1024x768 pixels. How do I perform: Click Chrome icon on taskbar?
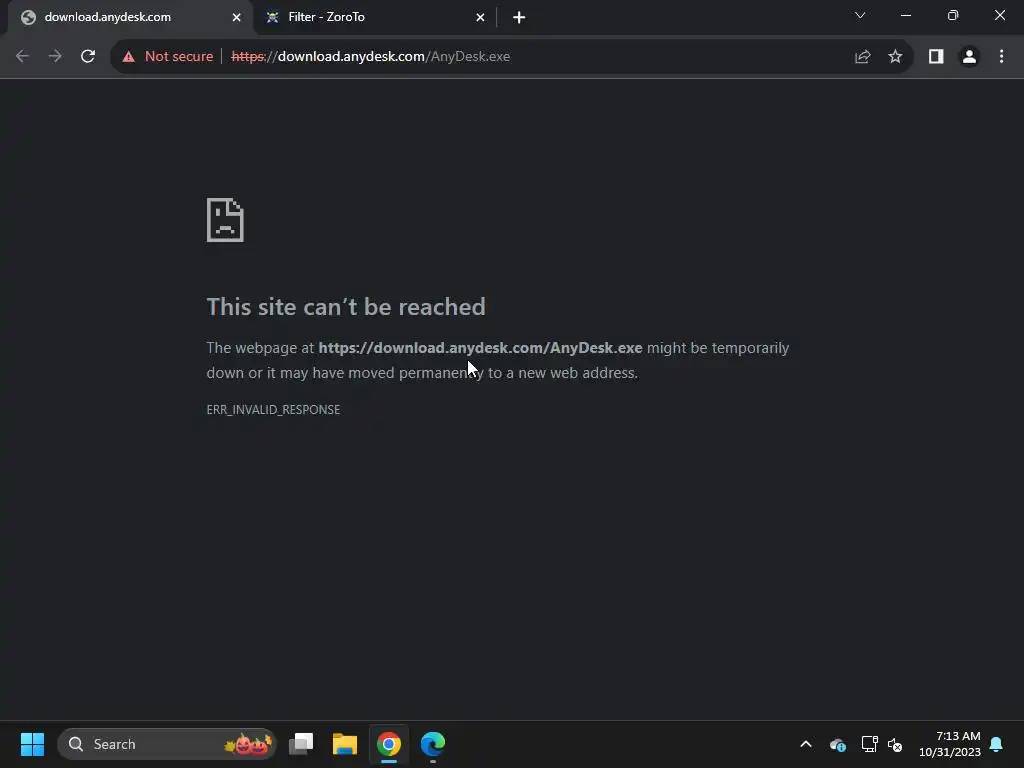click(x=389, y=744)
